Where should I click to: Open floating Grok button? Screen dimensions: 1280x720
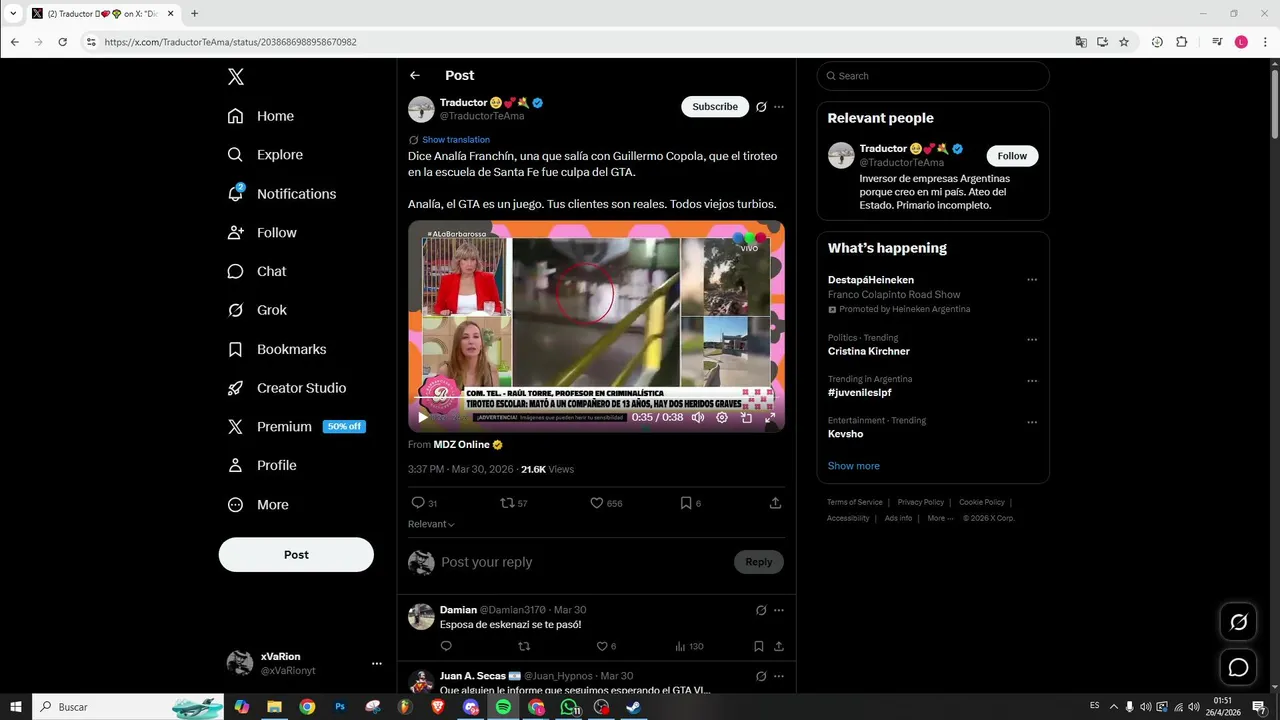point(1238,622)
